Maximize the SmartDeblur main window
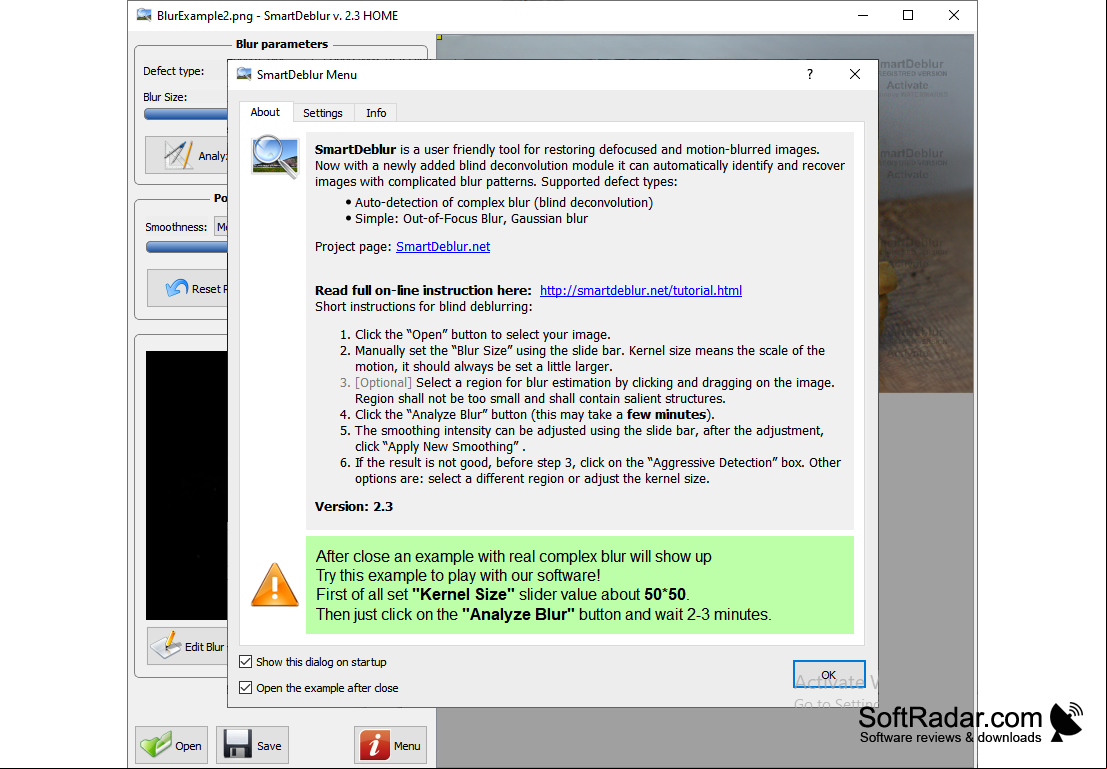 908,15
